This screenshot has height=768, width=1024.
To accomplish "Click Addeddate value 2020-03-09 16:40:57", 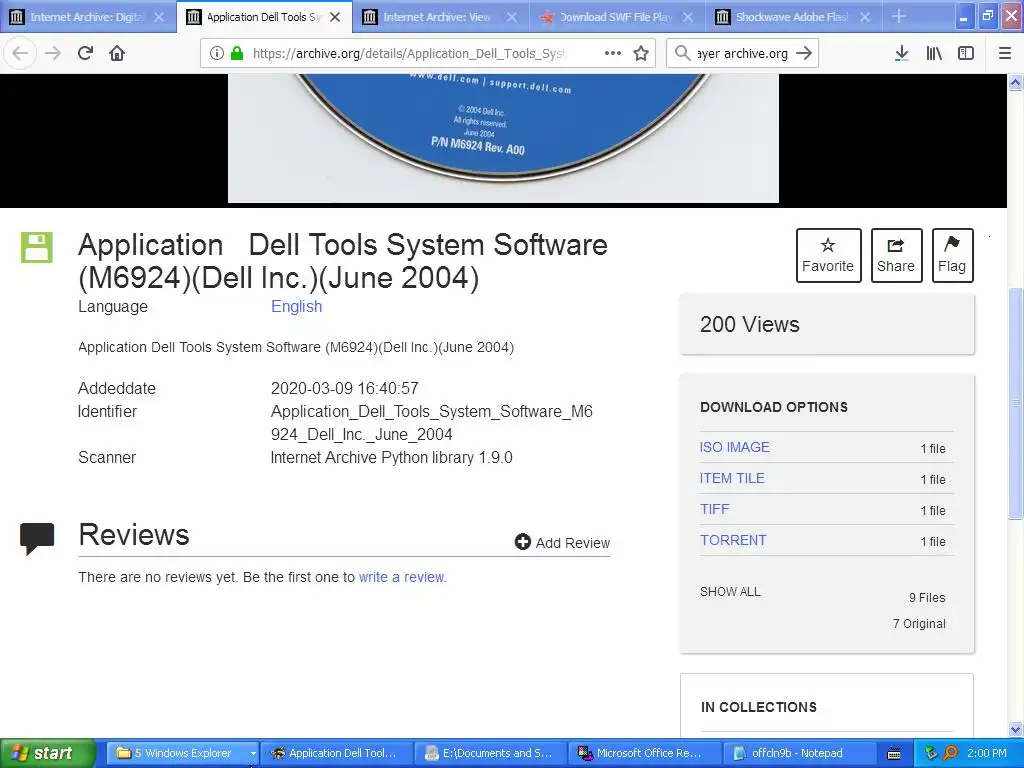I will pyautogui.click(x=344, y=389).
